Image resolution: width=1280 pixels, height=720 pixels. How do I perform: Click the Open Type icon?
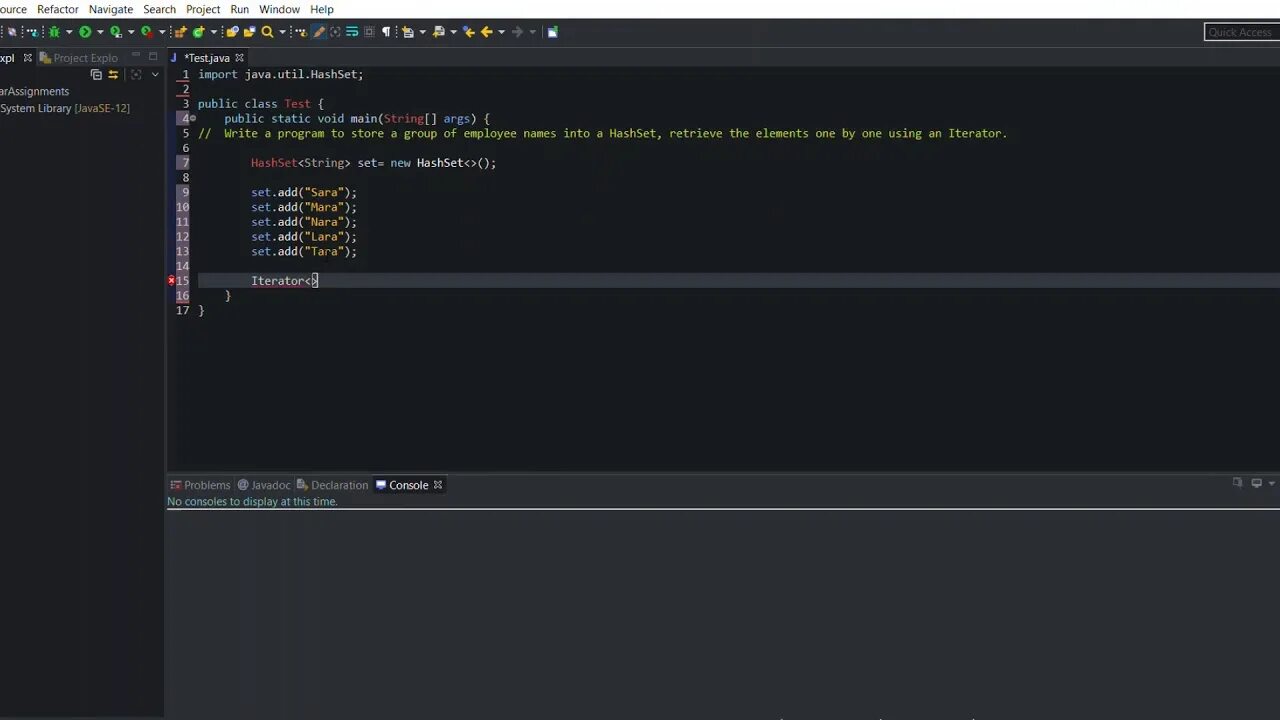click(232, 32)
